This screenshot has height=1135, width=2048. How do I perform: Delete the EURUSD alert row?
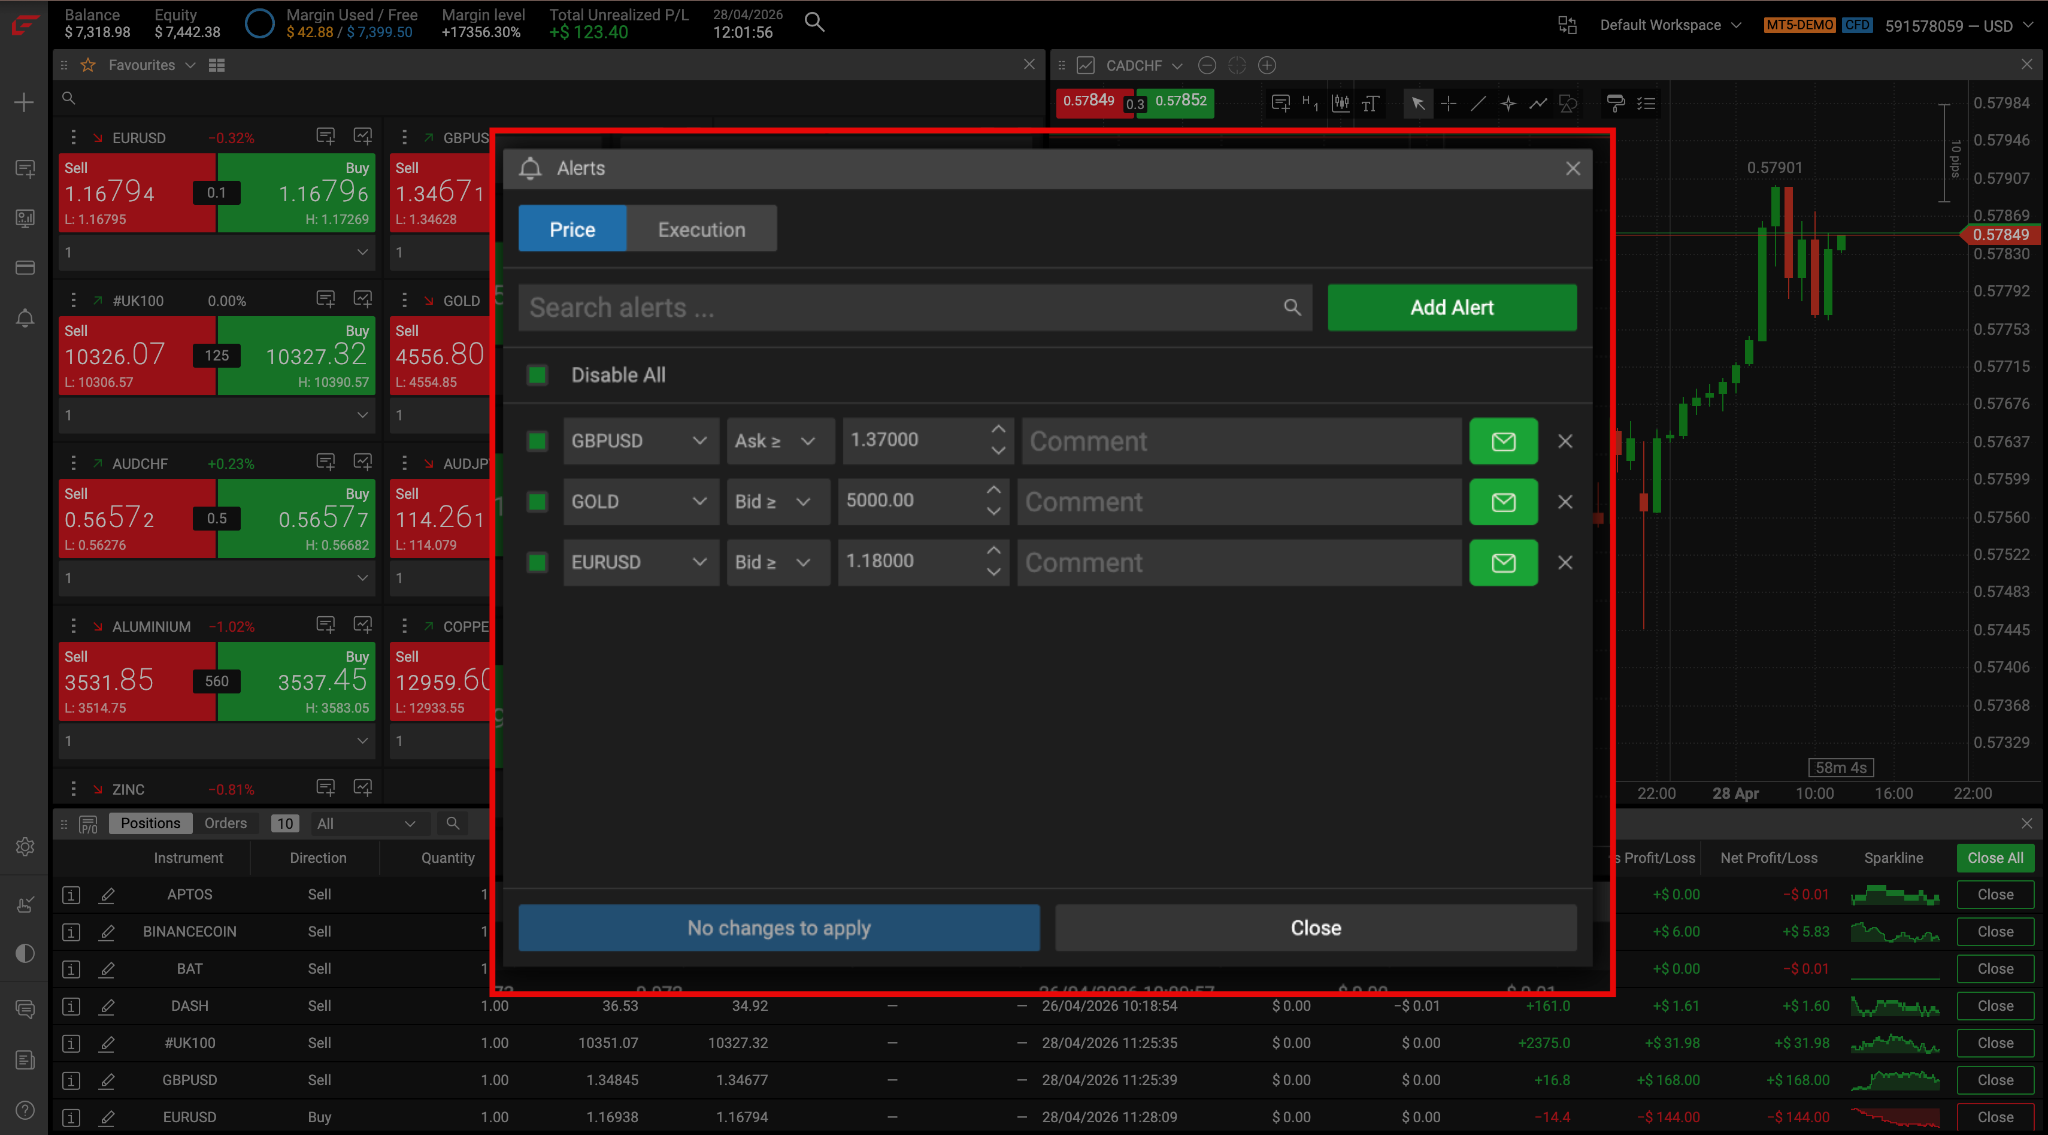[x=1565, y=563]
